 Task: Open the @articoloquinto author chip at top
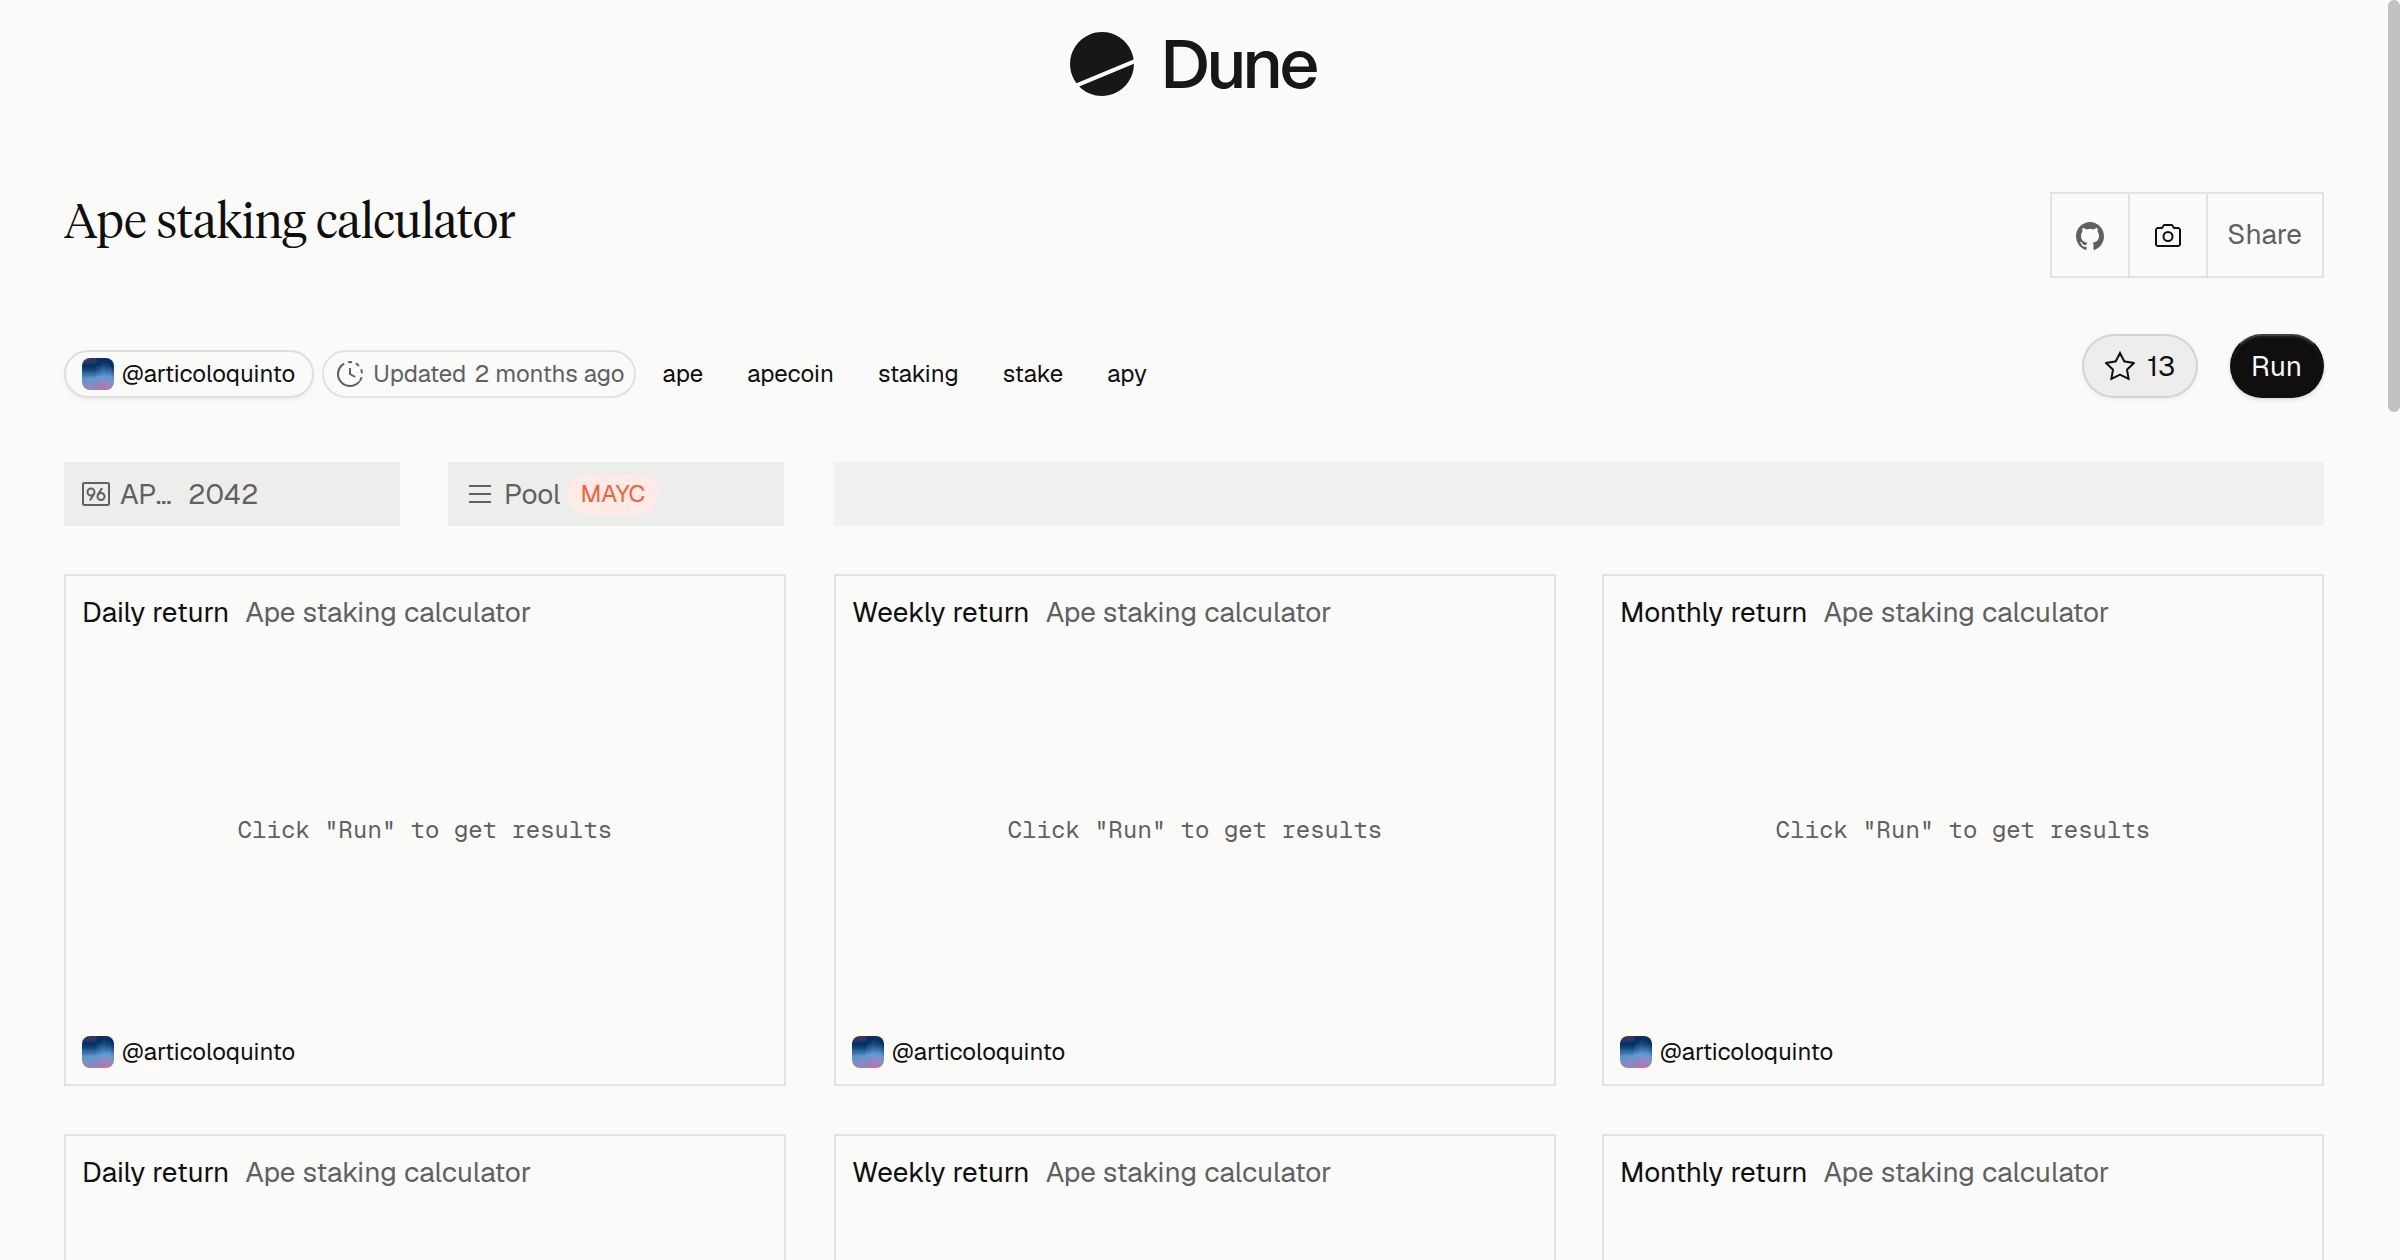pos(189,374)
